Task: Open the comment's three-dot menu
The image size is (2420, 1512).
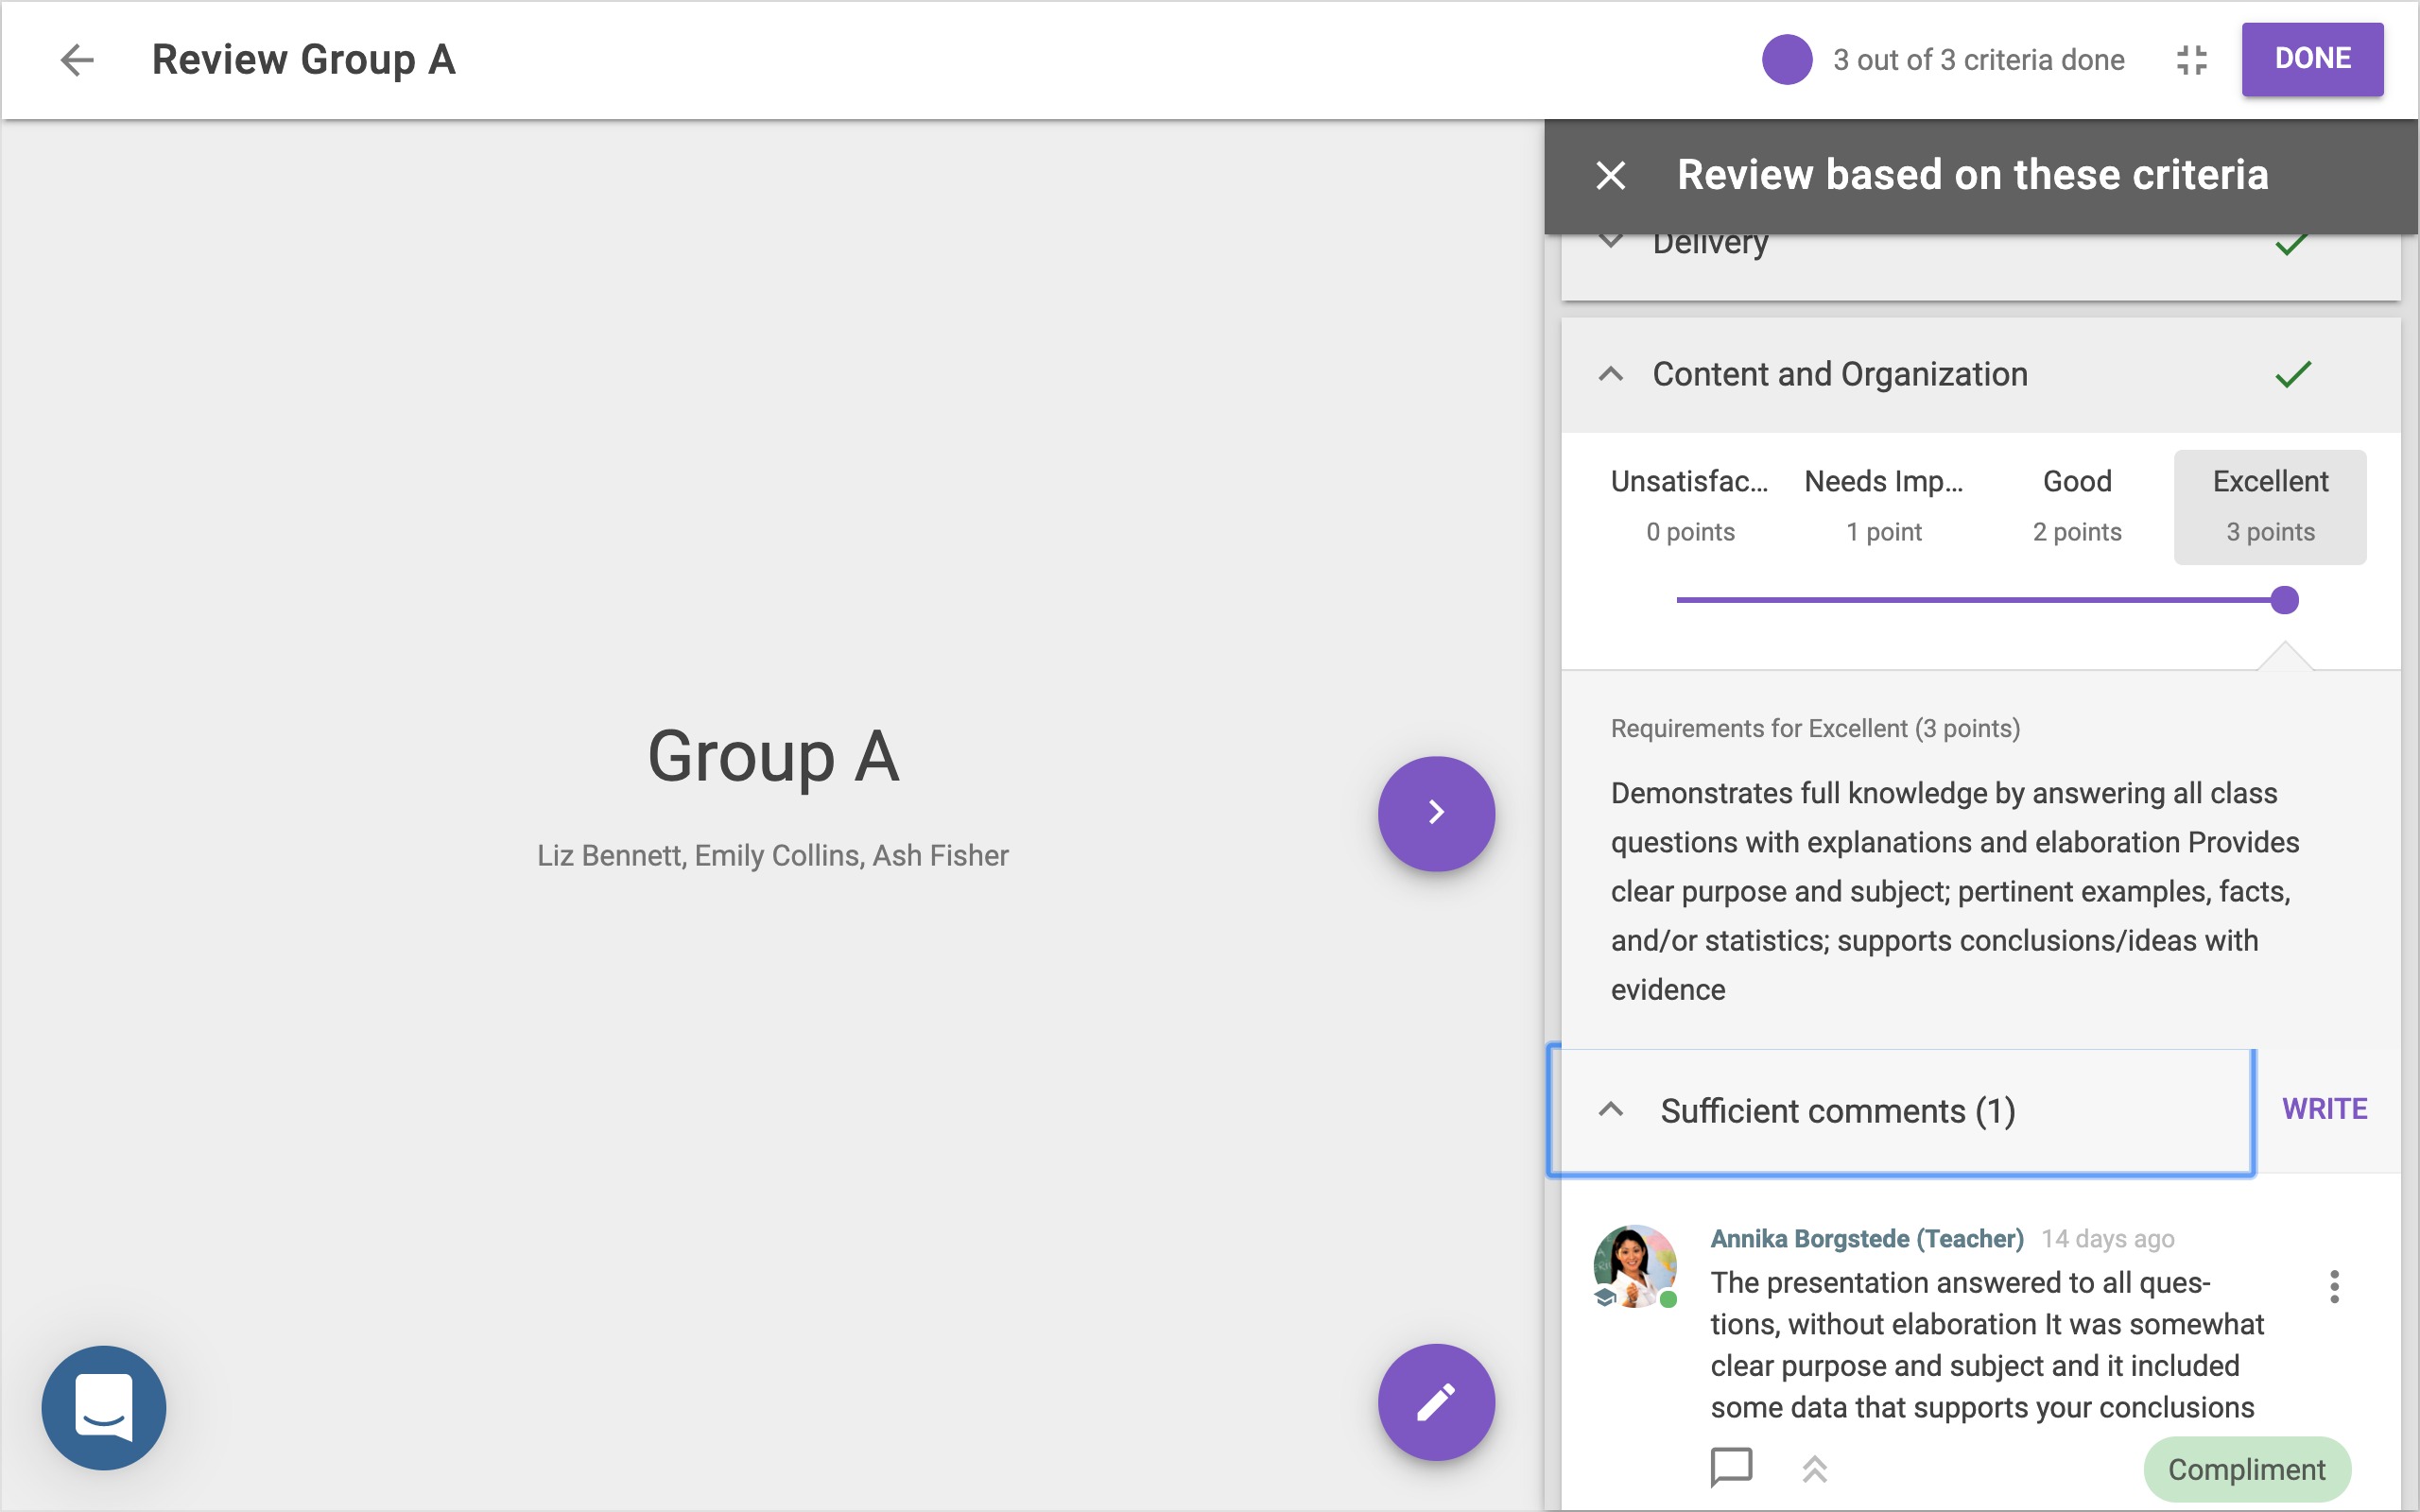Action: 2334,1286
